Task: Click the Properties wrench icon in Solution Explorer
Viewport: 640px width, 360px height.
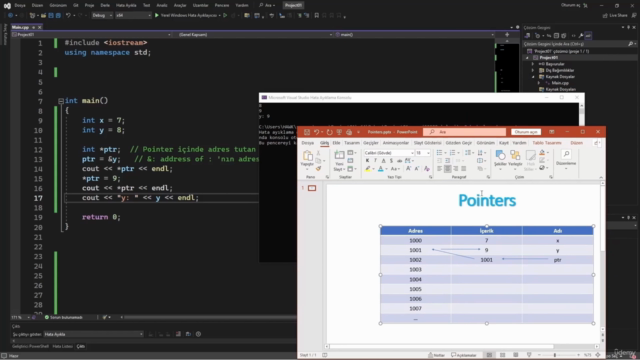Action: point(581,36)
